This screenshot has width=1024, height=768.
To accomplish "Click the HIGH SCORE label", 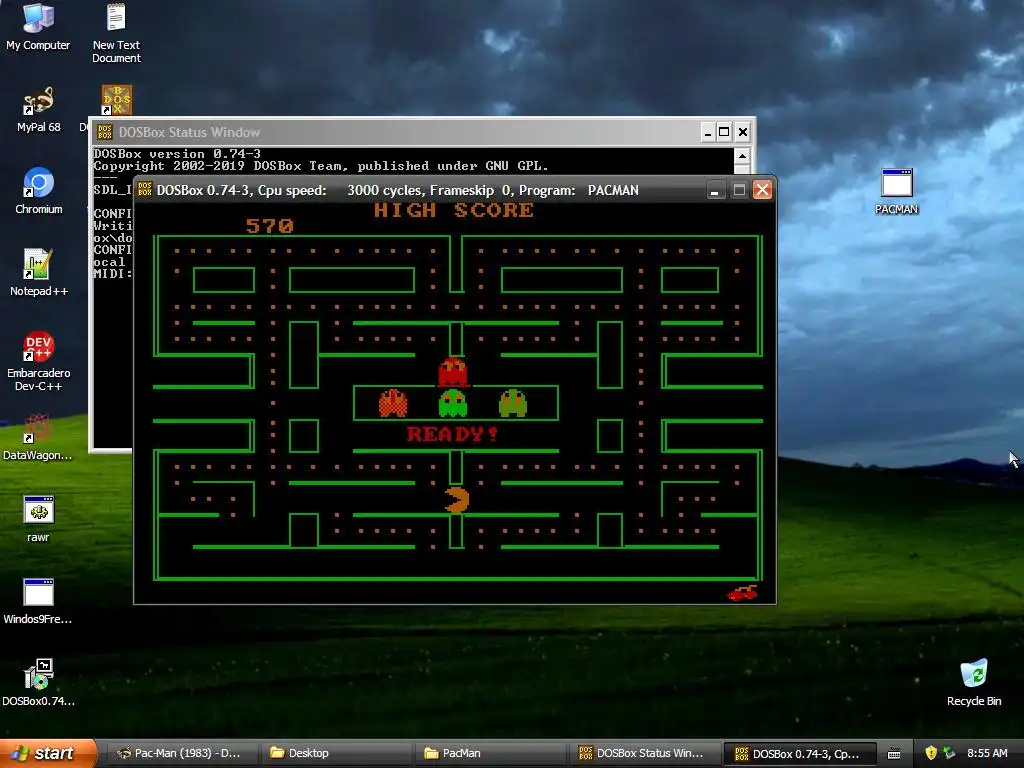I will 454,210.
